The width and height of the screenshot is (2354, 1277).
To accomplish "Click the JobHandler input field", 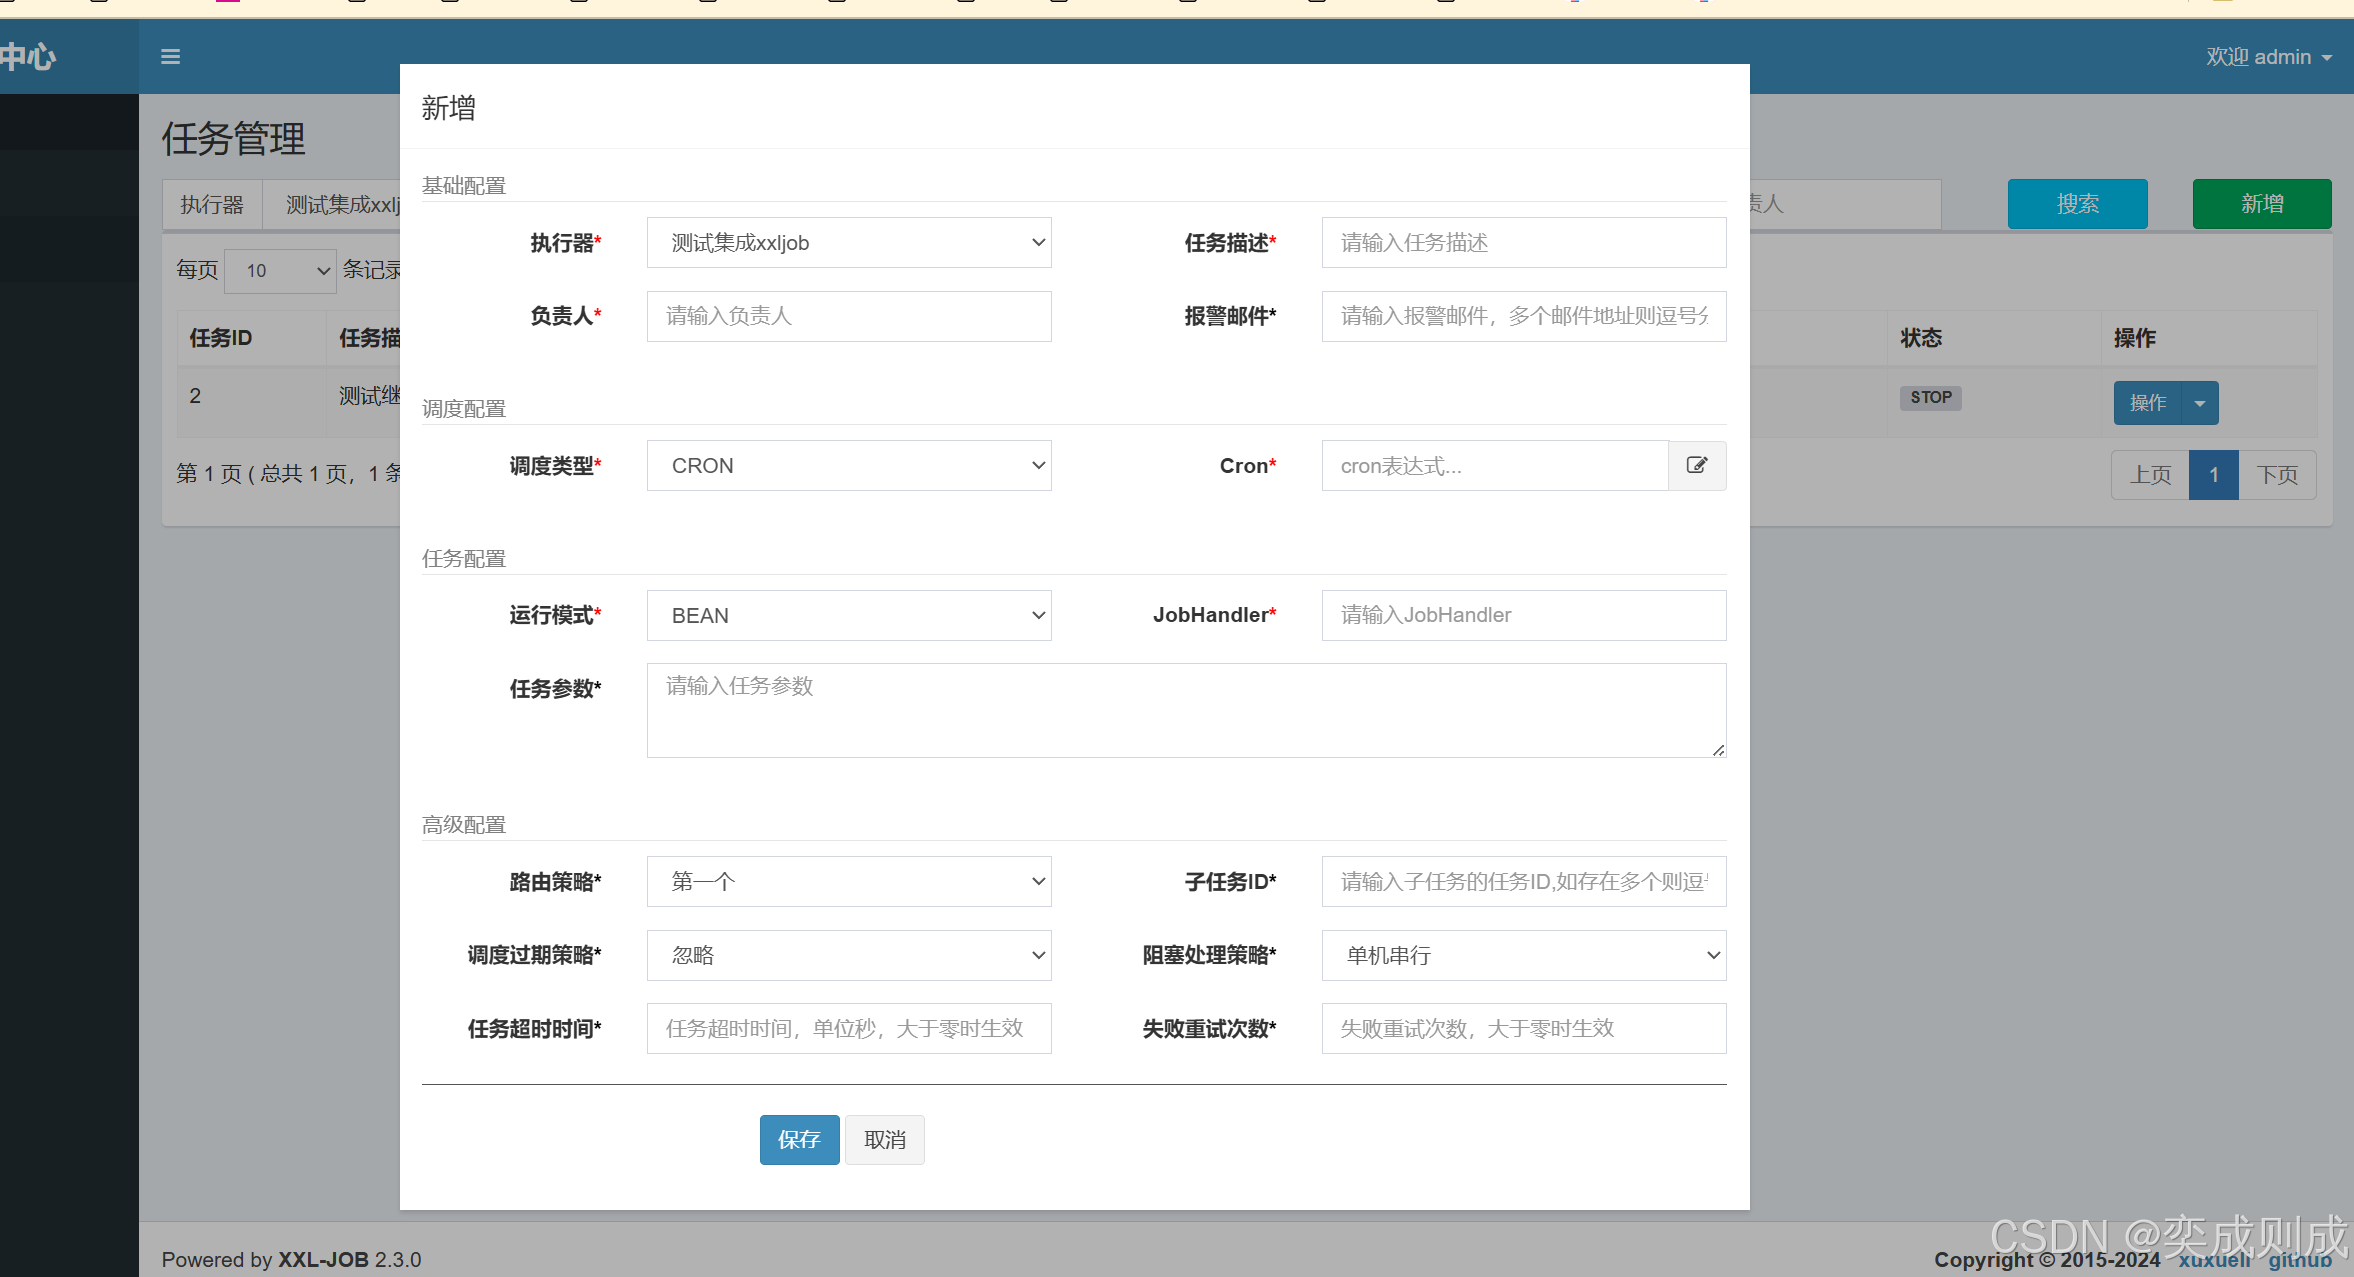I will (1523, 615).
